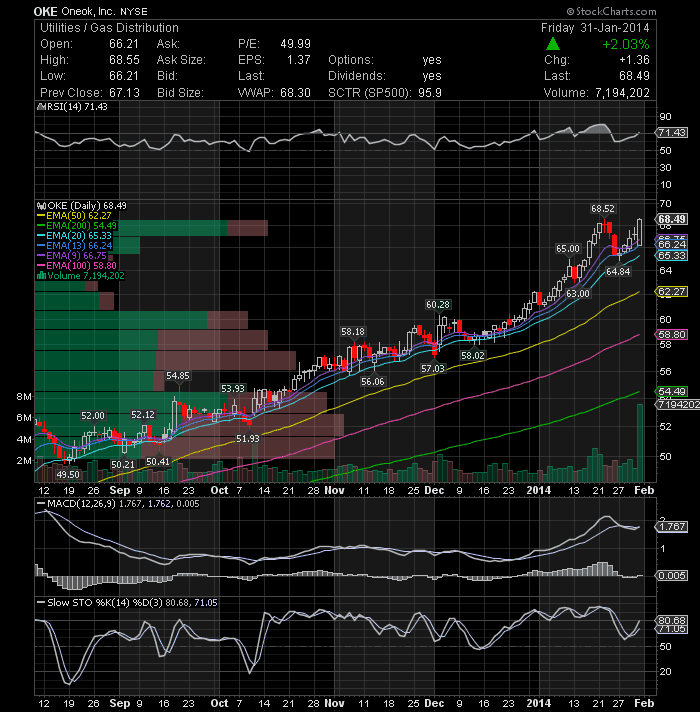
Task: Click the 58.18 price annotation
Action: click(x=353, y=332)
